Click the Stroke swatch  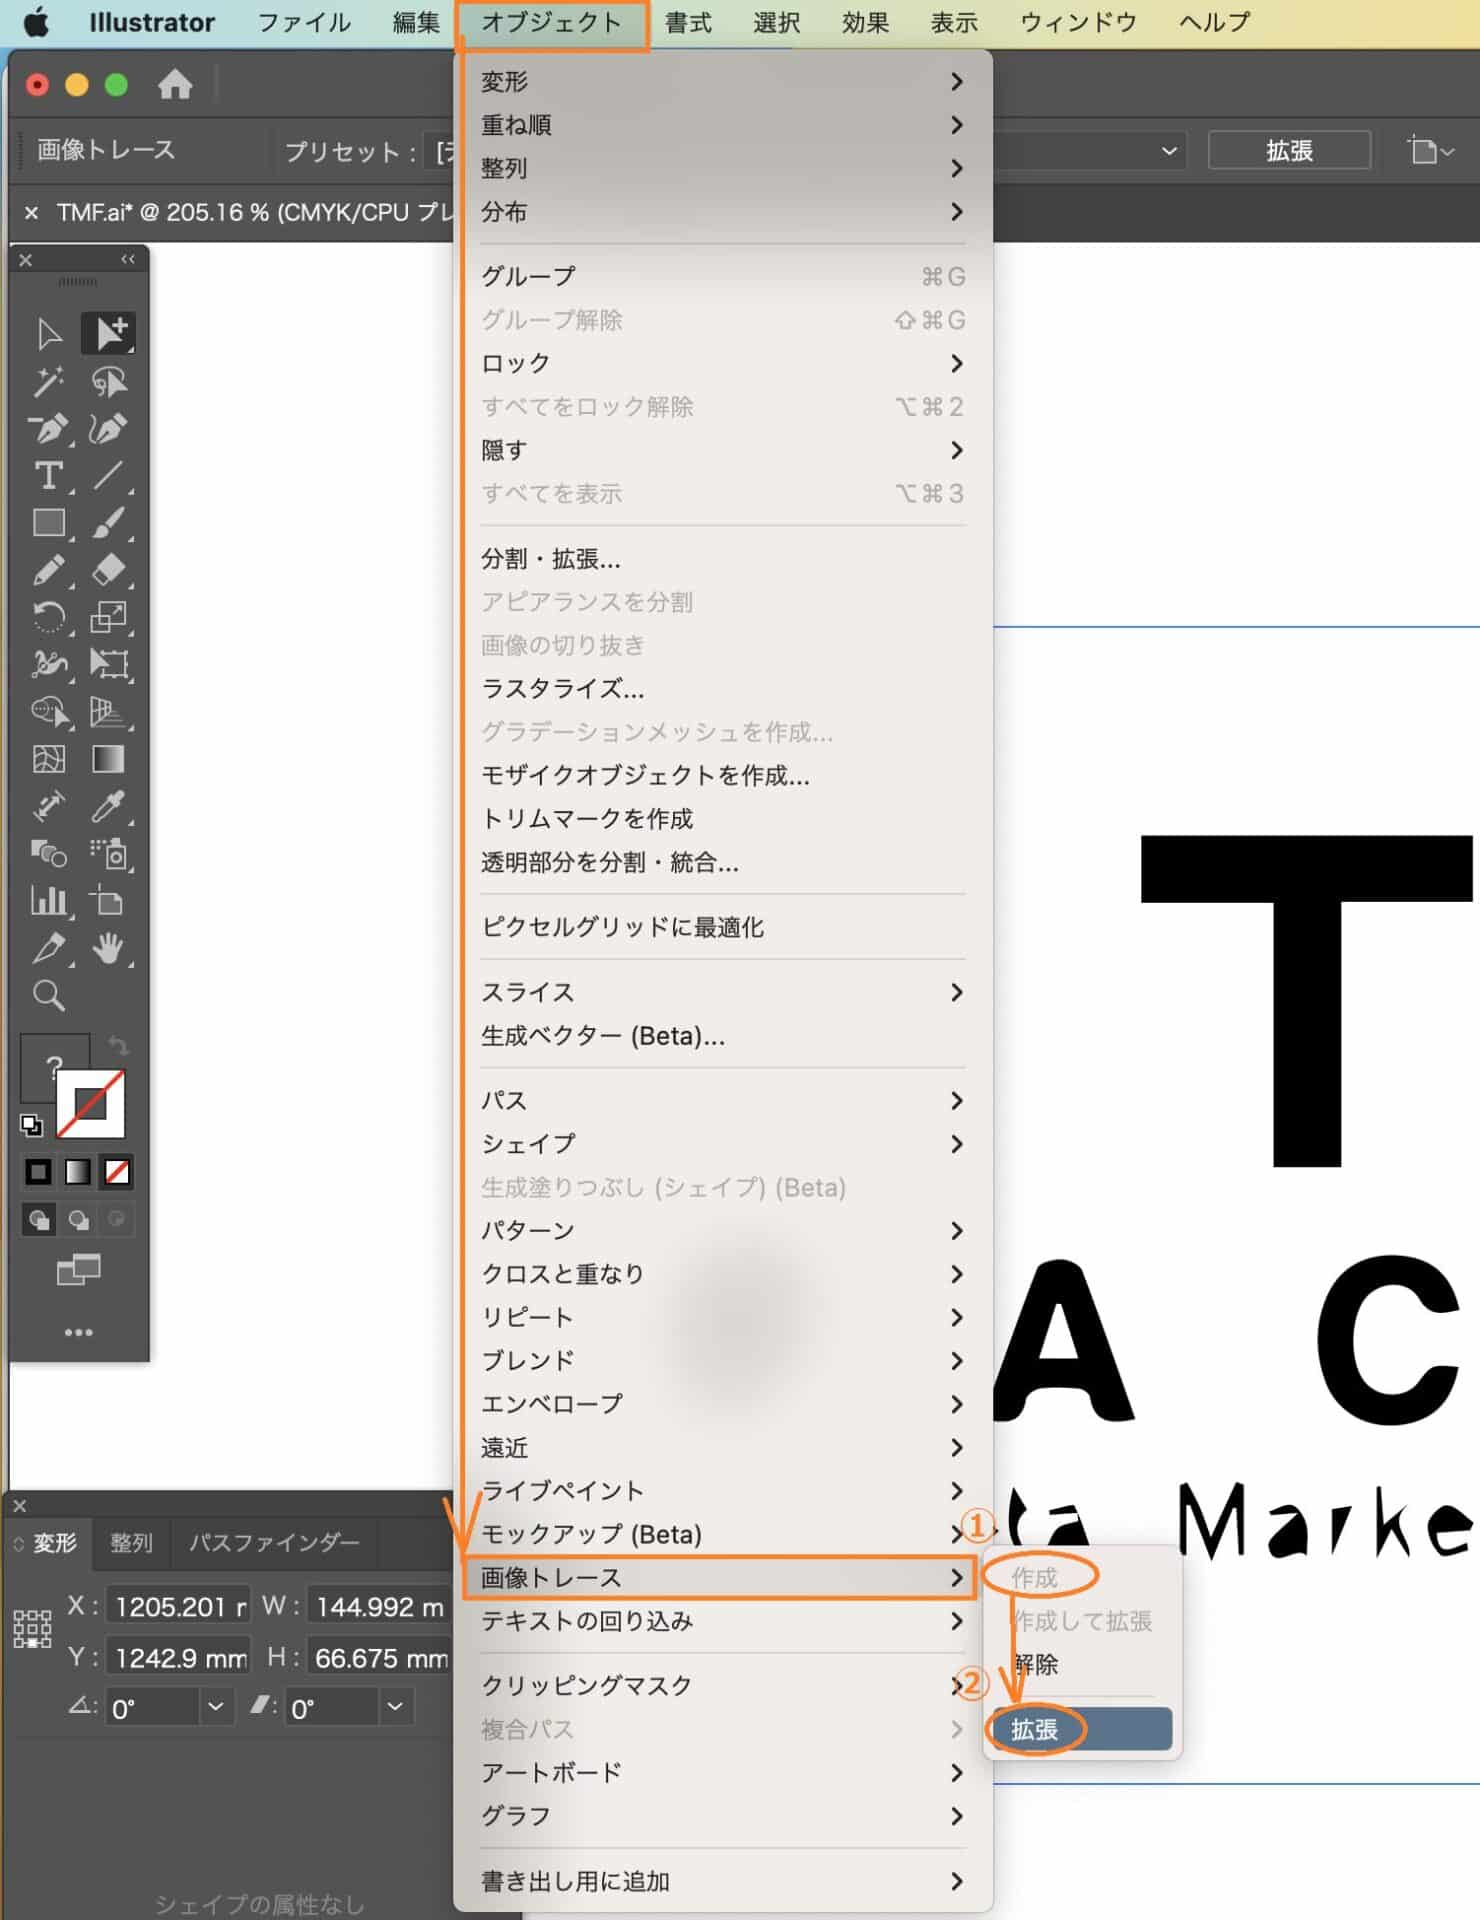point(91,1104)
